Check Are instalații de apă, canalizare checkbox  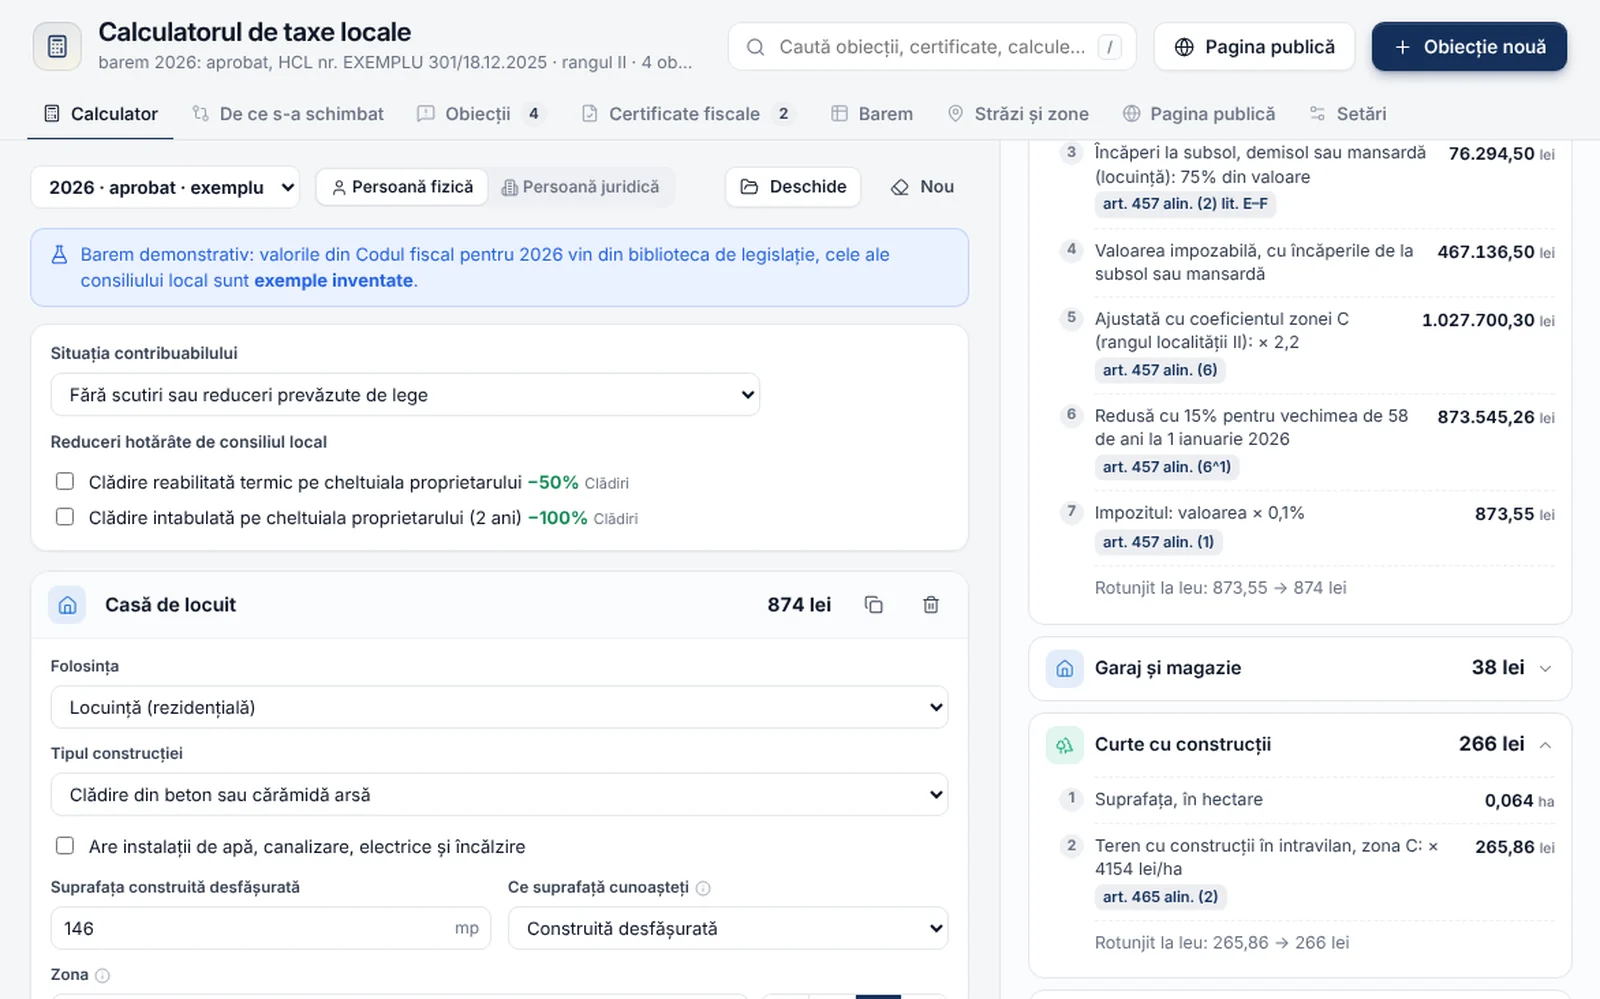pyautogui.click(x=65, y=846)
